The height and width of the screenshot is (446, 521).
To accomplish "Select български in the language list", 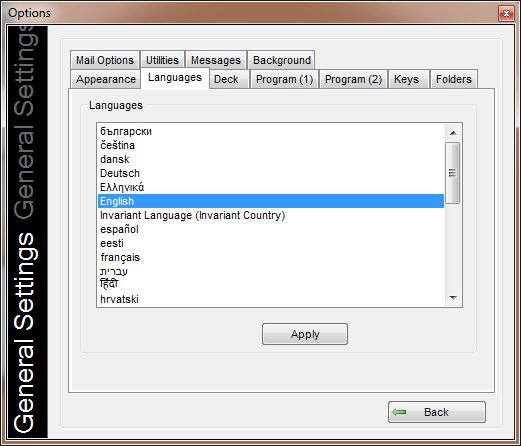I will (x=271, y=131).
